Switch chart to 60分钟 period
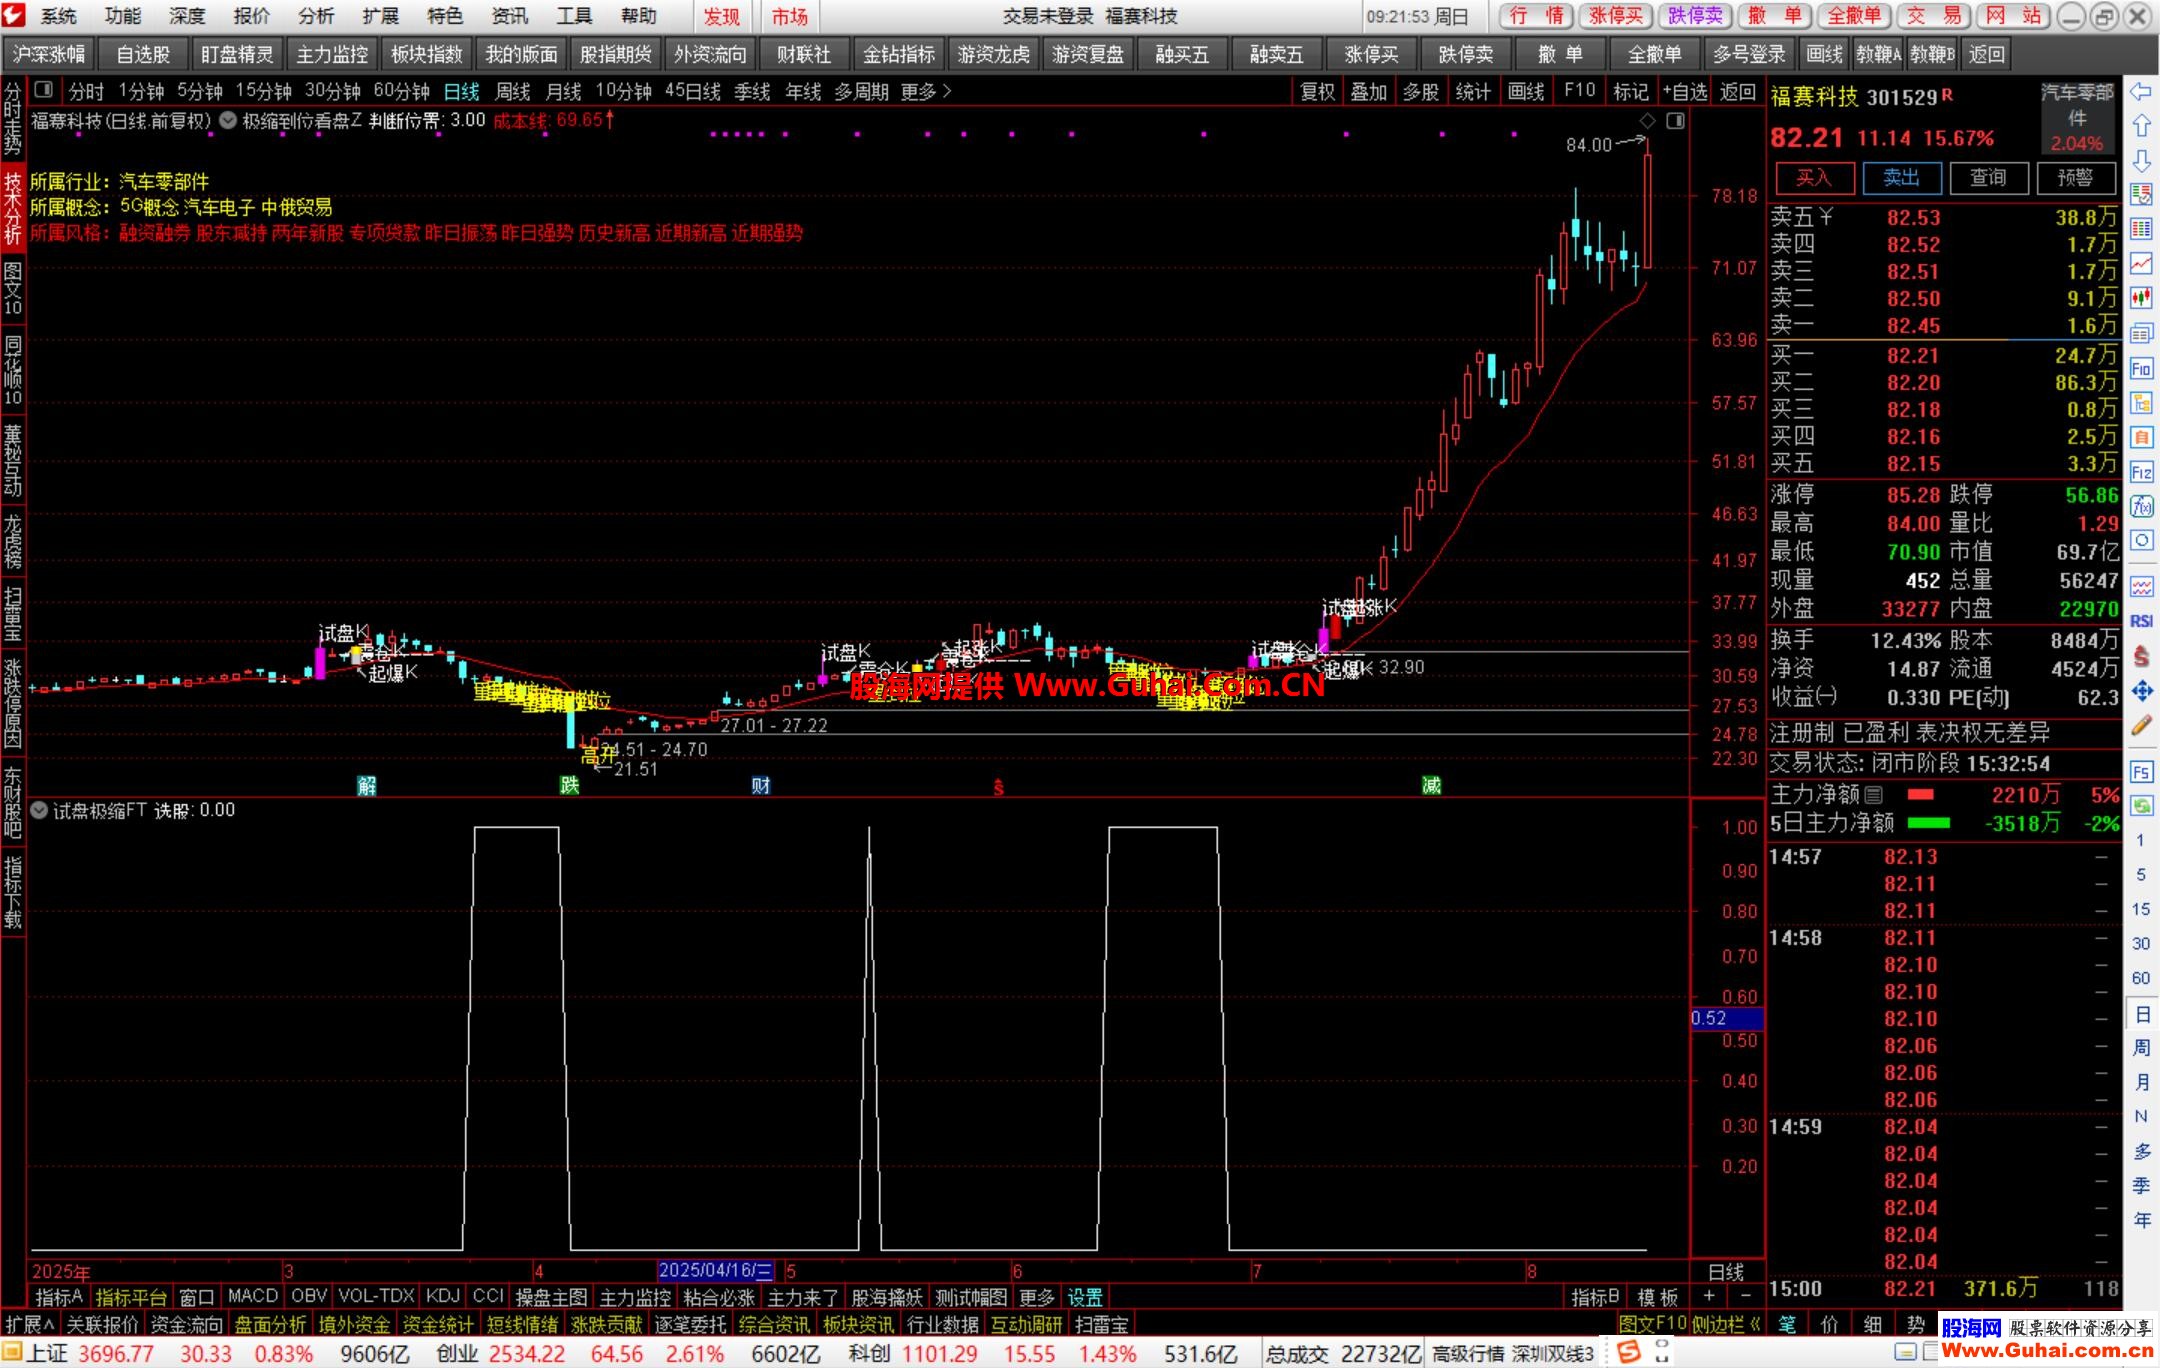 [x=401, y=91]
